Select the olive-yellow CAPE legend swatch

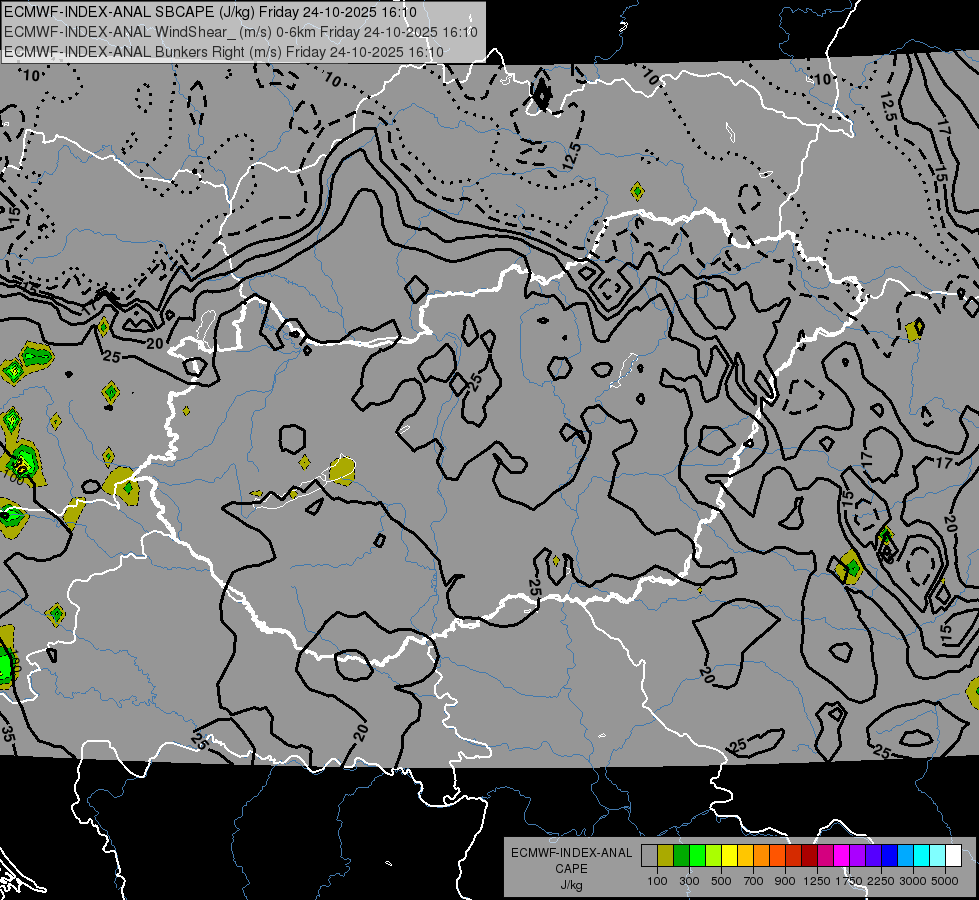(665, 856)
